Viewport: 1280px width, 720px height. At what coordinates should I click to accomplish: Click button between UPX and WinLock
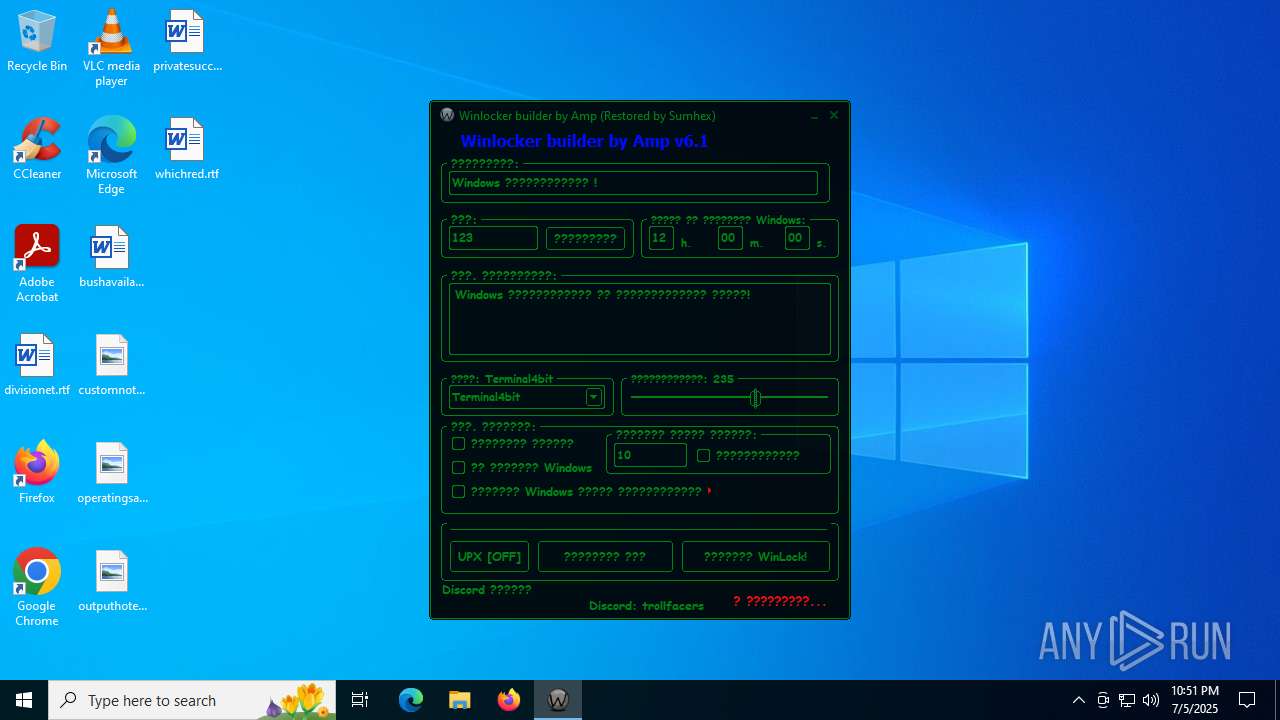(605, 556)
